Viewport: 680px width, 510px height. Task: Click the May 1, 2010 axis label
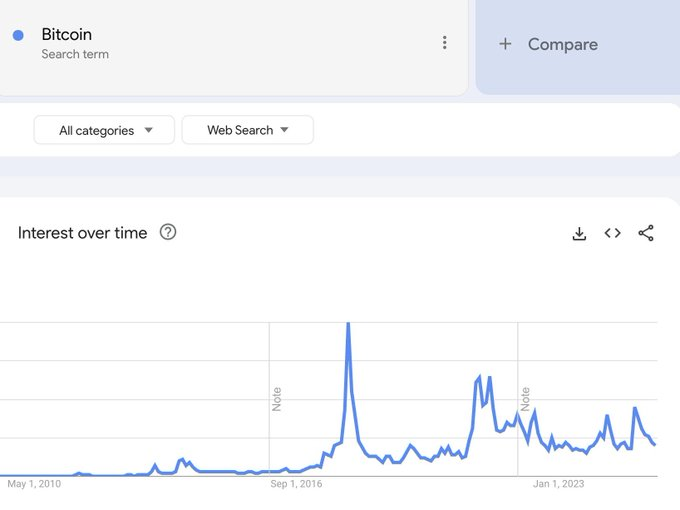tap(34, 484)
